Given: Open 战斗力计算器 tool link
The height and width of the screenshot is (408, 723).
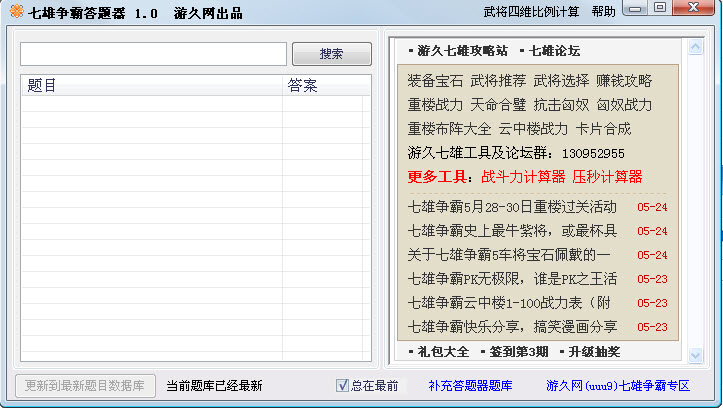Looking at the screenshot, I should pyautogui.click(x=523, y=177).
